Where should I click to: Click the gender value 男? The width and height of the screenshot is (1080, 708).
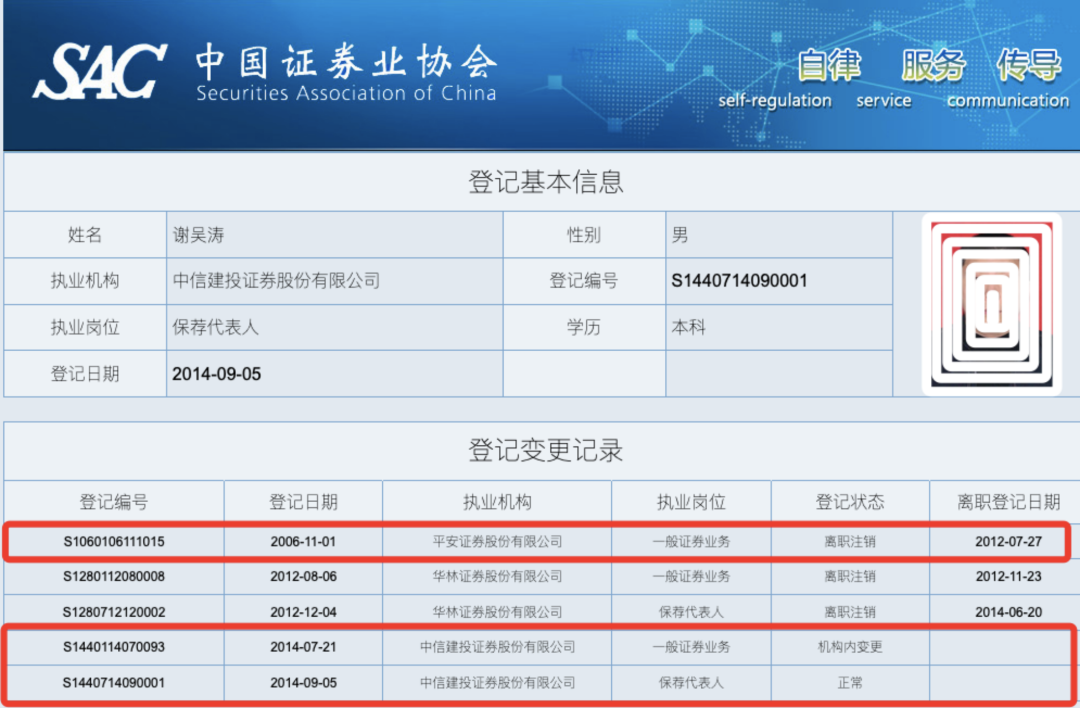pos(680,235)
